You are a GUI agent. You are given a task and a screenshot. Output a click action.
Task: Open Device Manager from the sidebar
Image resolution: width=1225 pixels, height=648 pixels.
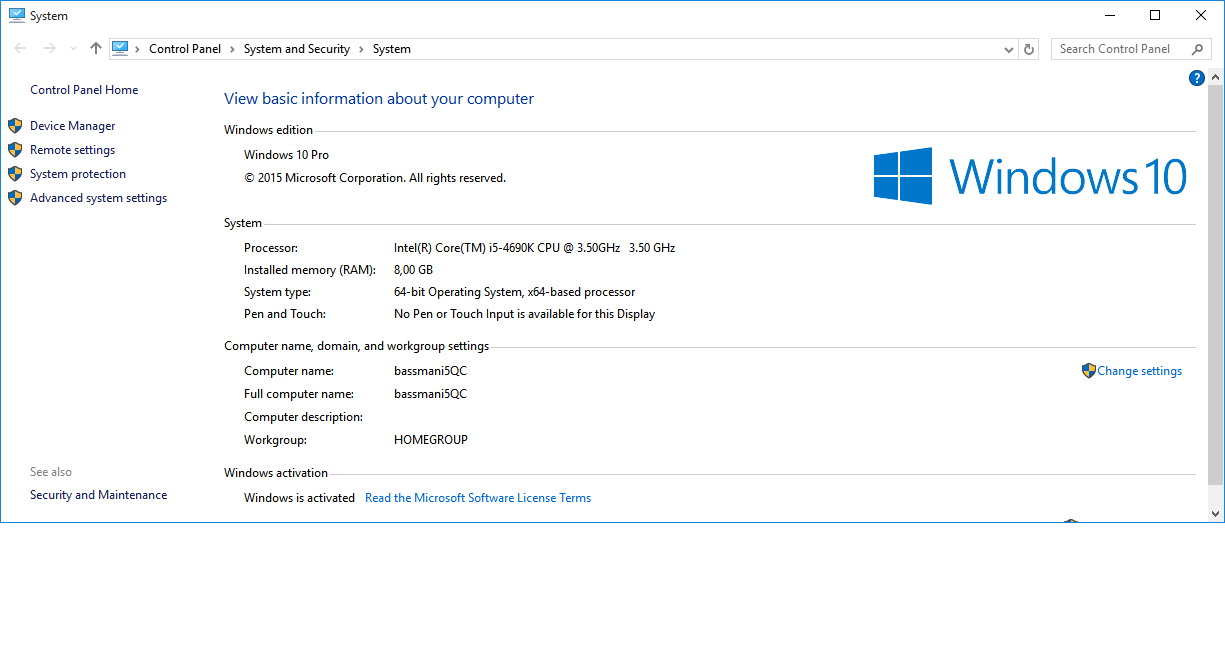pos(72,126)
